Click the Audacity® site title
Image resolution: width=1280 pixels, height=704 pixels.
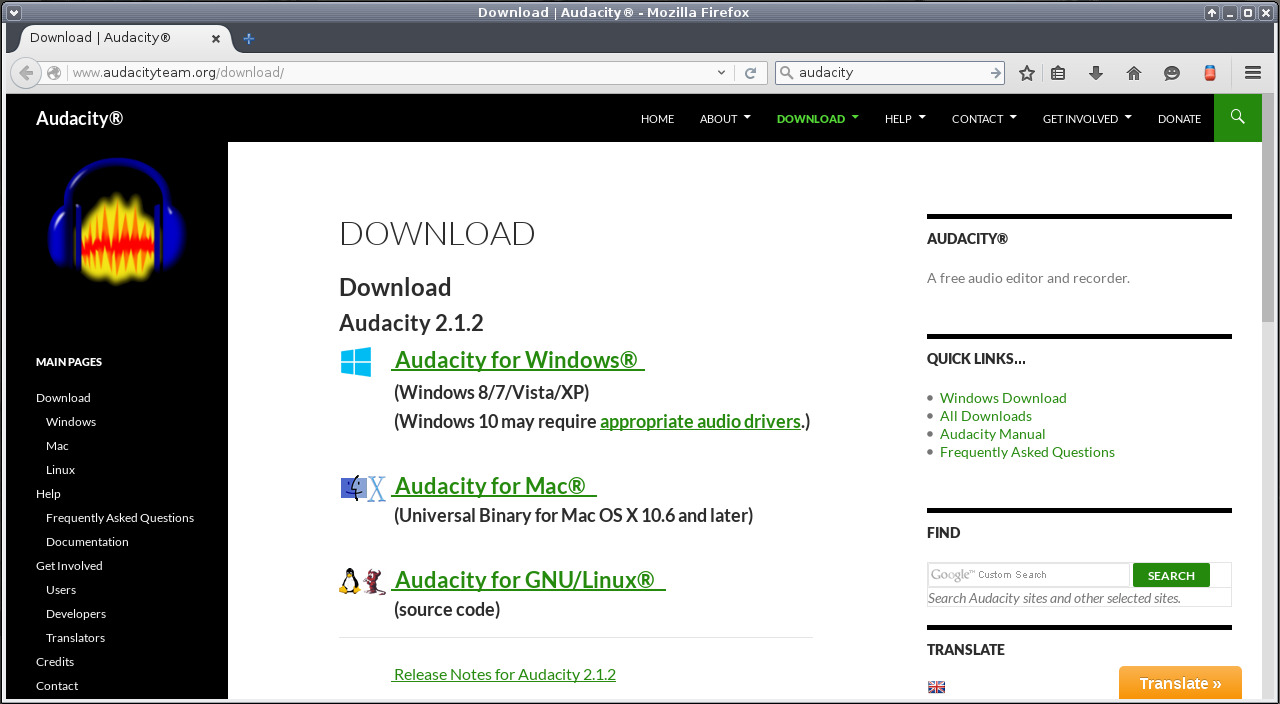(x=80, y=118)
